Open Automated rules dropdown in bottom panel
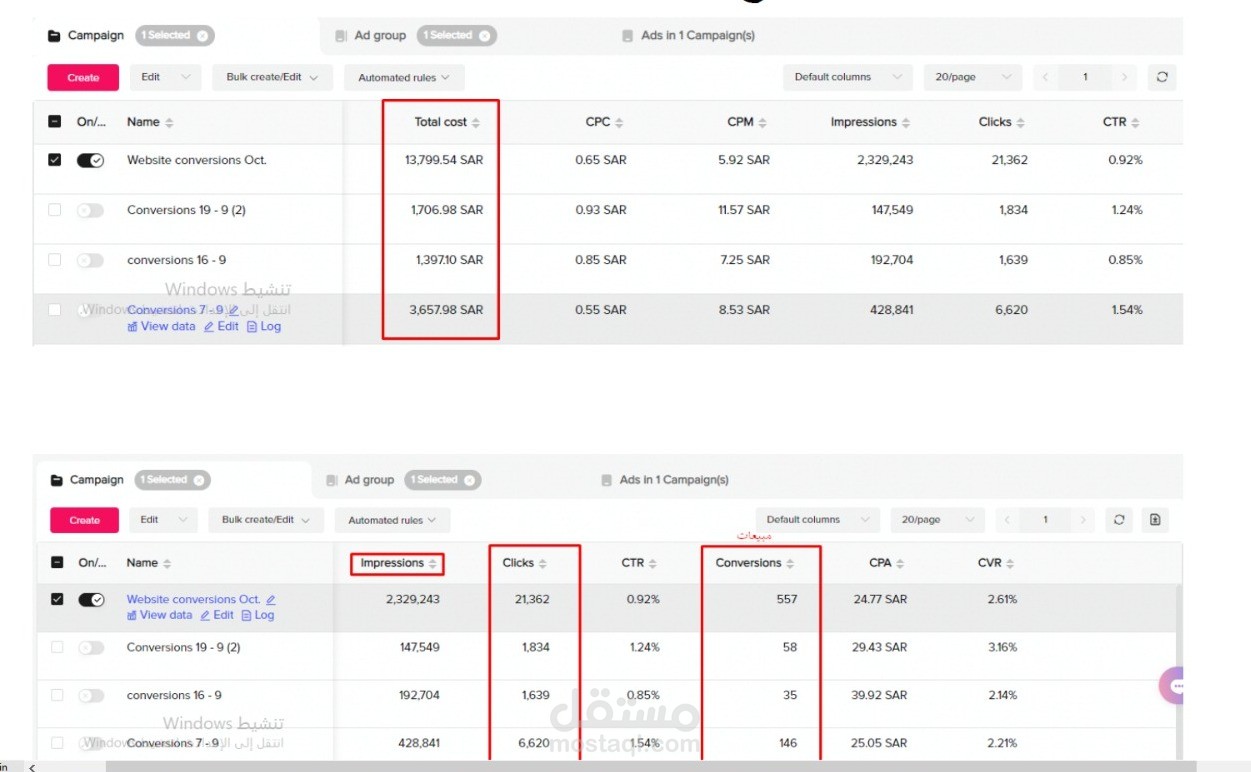1251x772 pixels. (392, 520)
